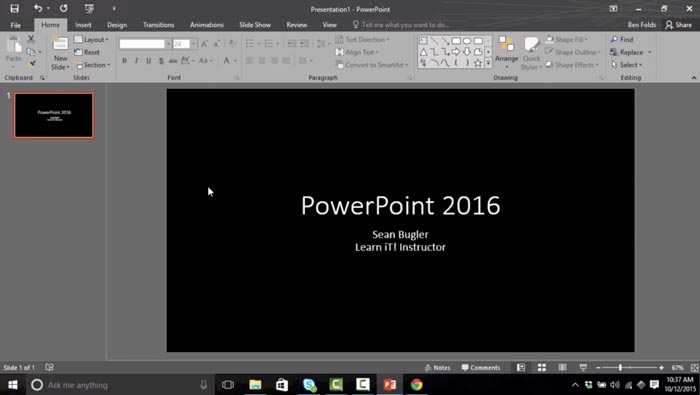Switch to the Insert tab
The height and width of the screenshot is (395, 700).
tap(83, 25)
